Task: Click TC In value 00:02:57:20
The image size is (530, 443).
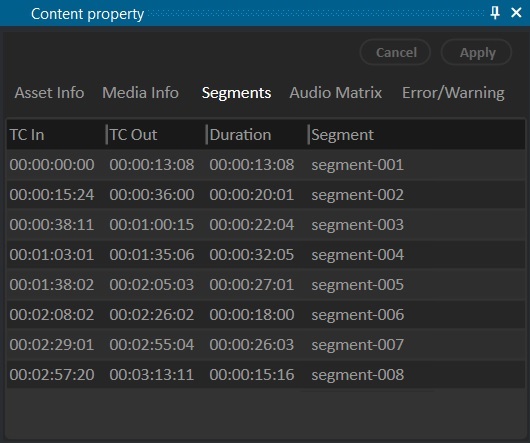Action: point(52,374)
